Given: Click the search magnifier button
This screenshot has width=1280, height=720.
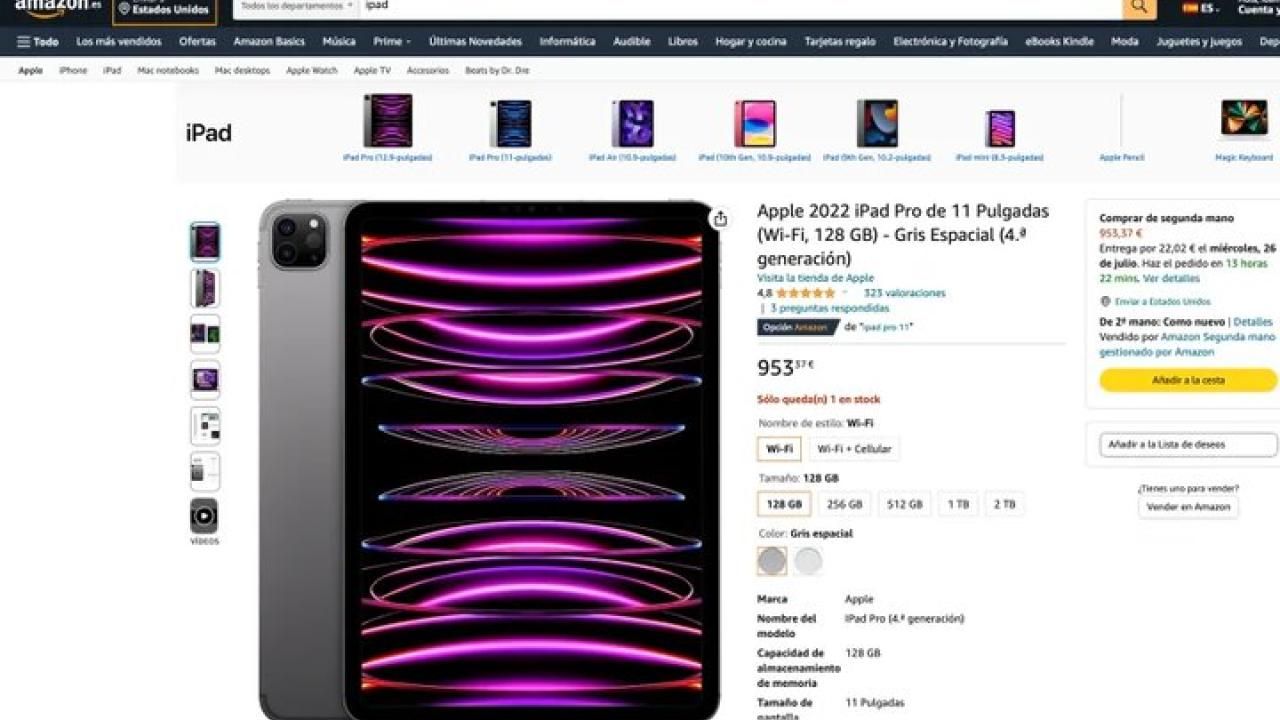Looking at the screenshot, I should (1139, 7).
